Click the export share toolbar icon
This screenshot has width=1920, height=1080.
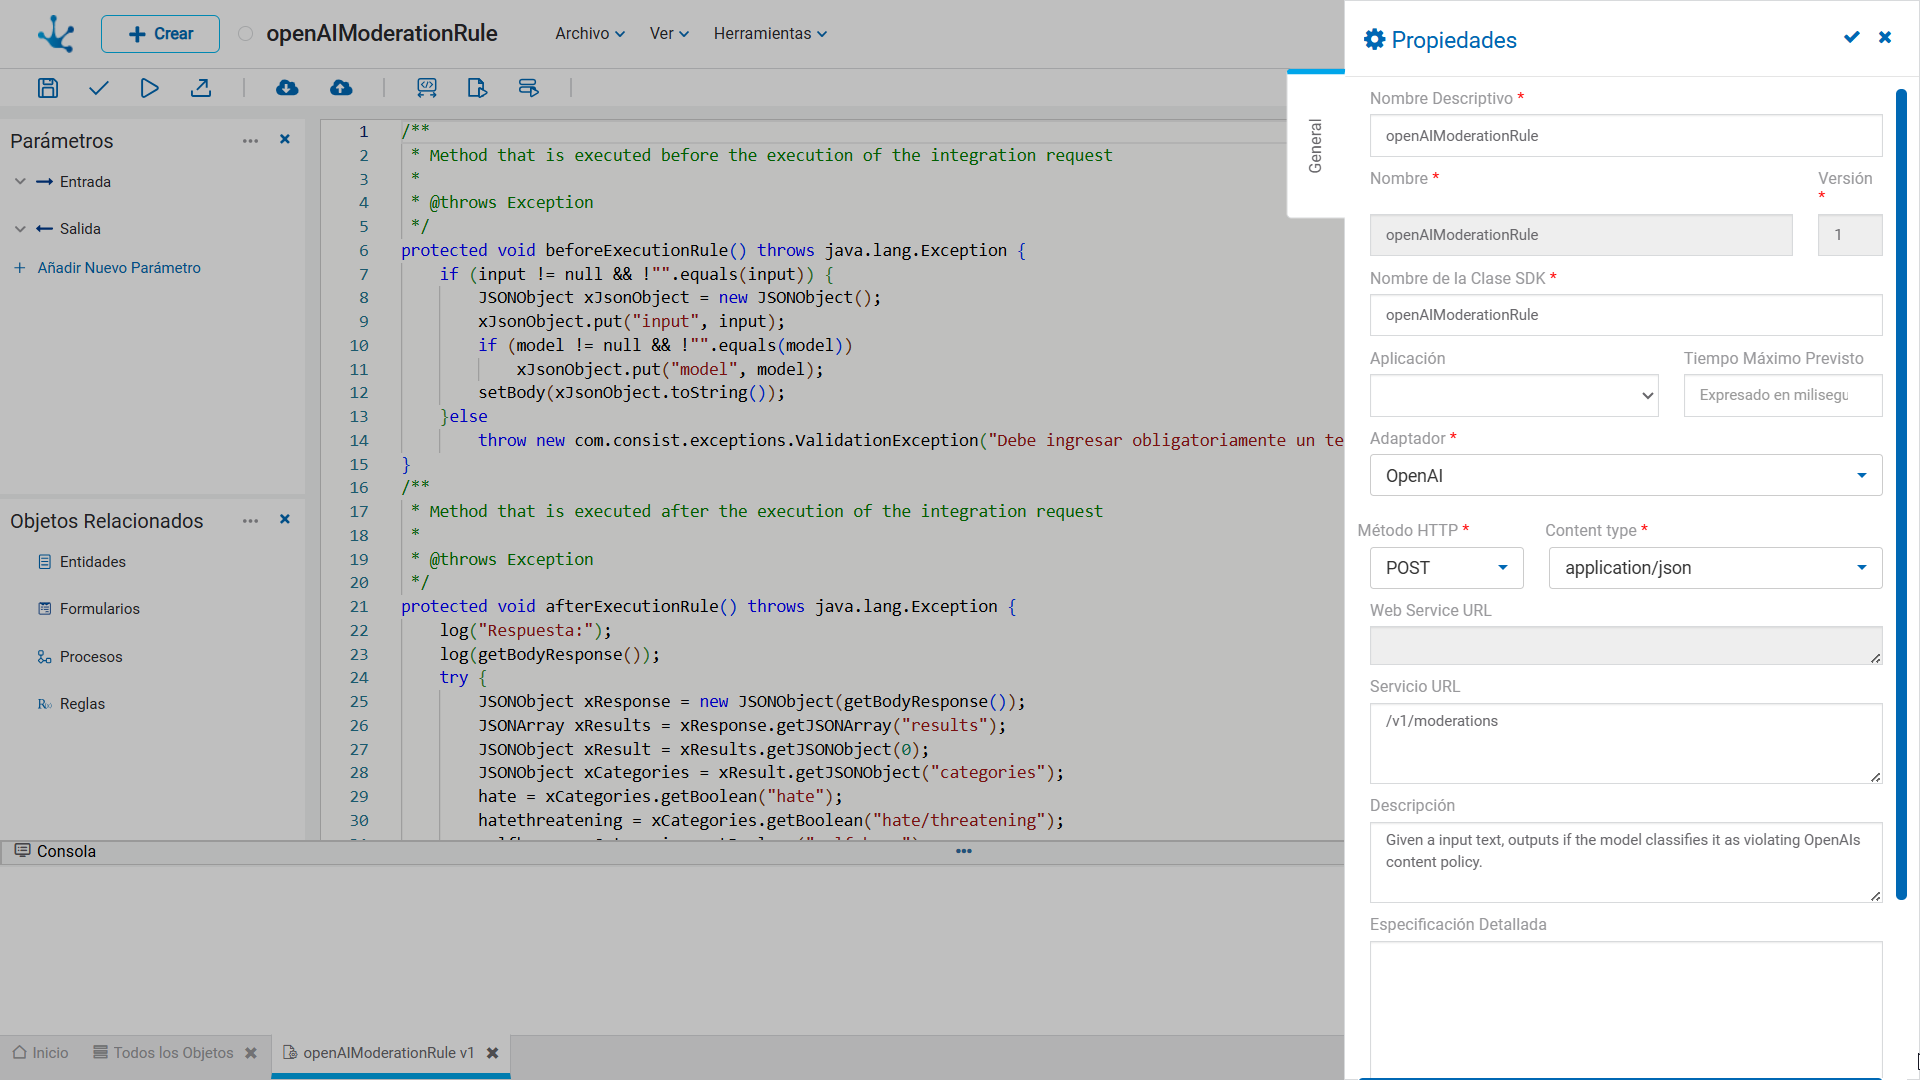tap(201, 88)
